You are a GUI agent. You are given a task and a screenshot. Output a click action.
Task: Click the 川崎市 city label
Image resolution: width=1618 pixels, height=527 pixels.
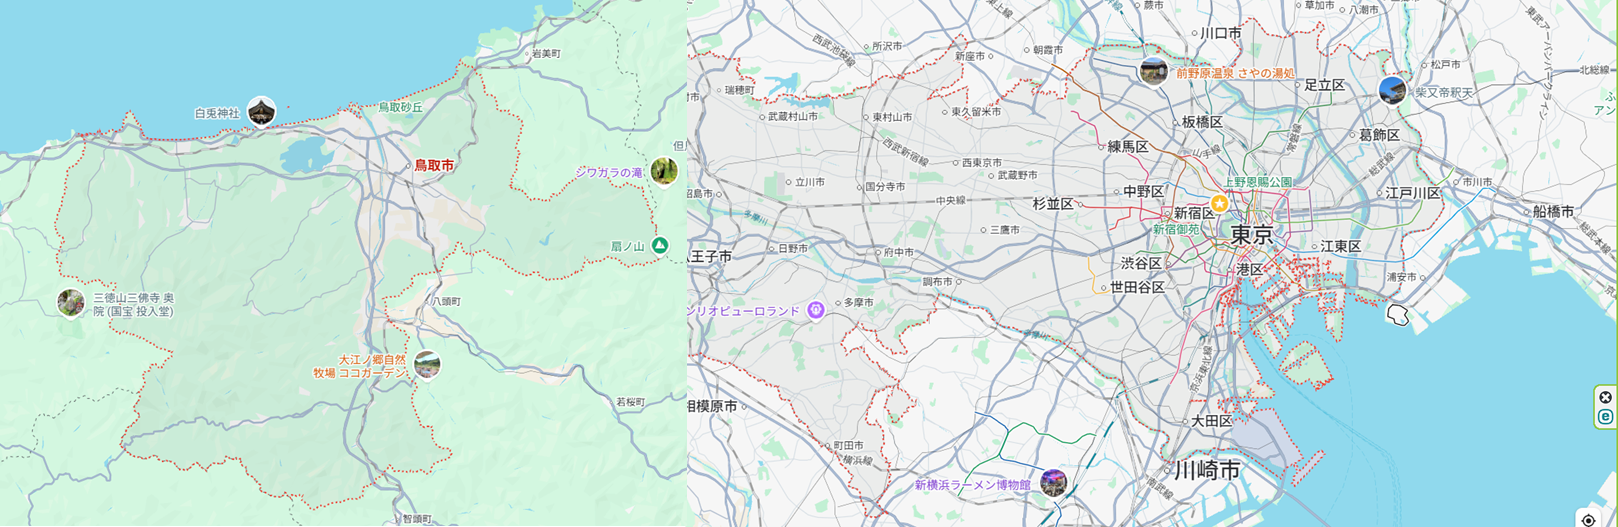1207,470
